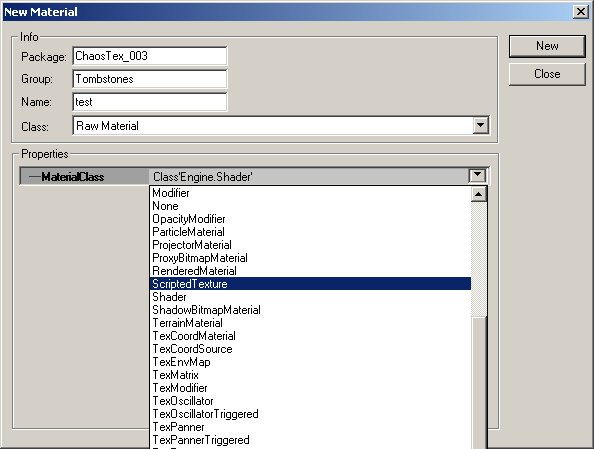Collapse the MaterialClass dropdown arrow
The image size is (594, 449).
(x=477, y=176)
